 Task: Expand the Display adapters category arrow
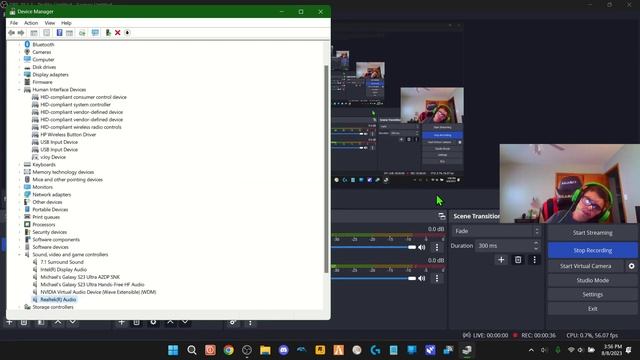click(19, 75)
